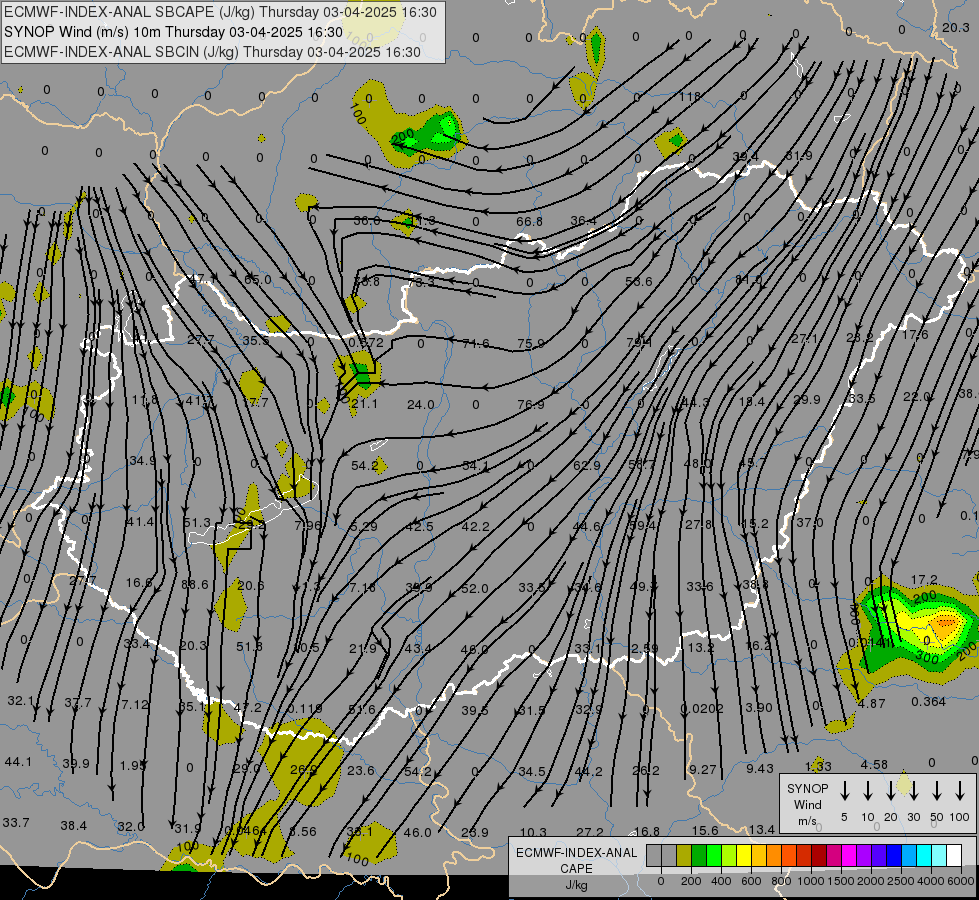
Task: Click the map value 9.27
Action: pyautogui.click(x=702, y=769)
